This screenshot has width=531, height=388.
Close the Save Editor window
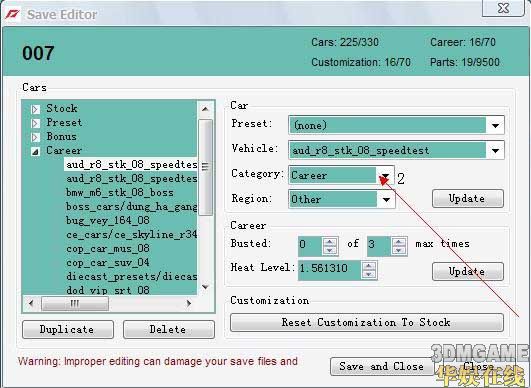[x=504, y=7]
